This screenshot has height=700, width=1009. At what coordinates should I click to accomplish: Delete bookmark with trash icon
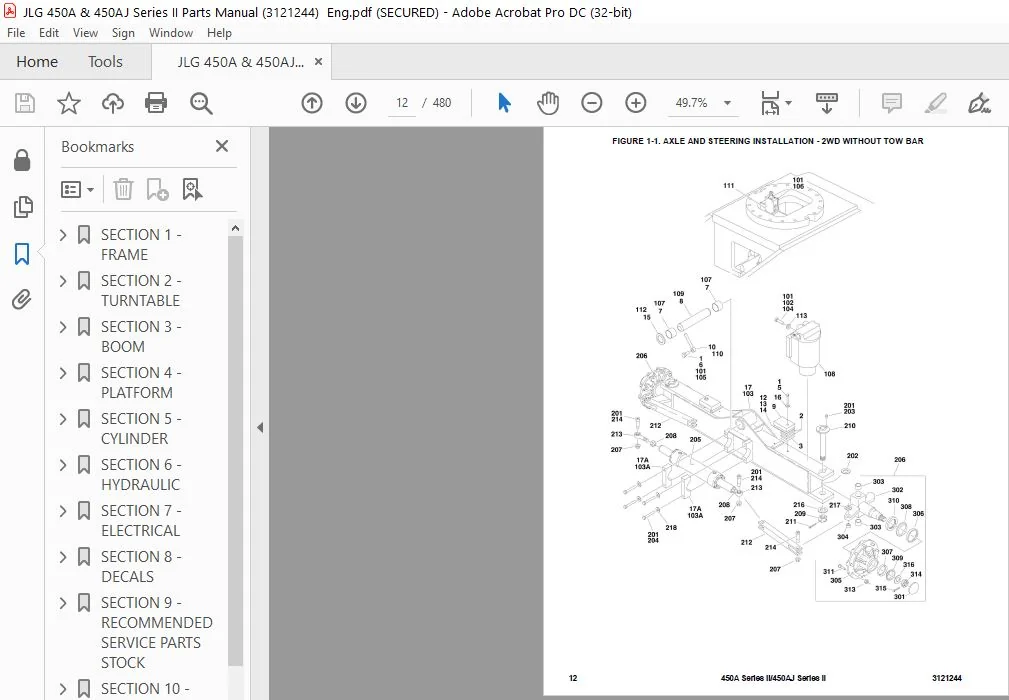123,189
